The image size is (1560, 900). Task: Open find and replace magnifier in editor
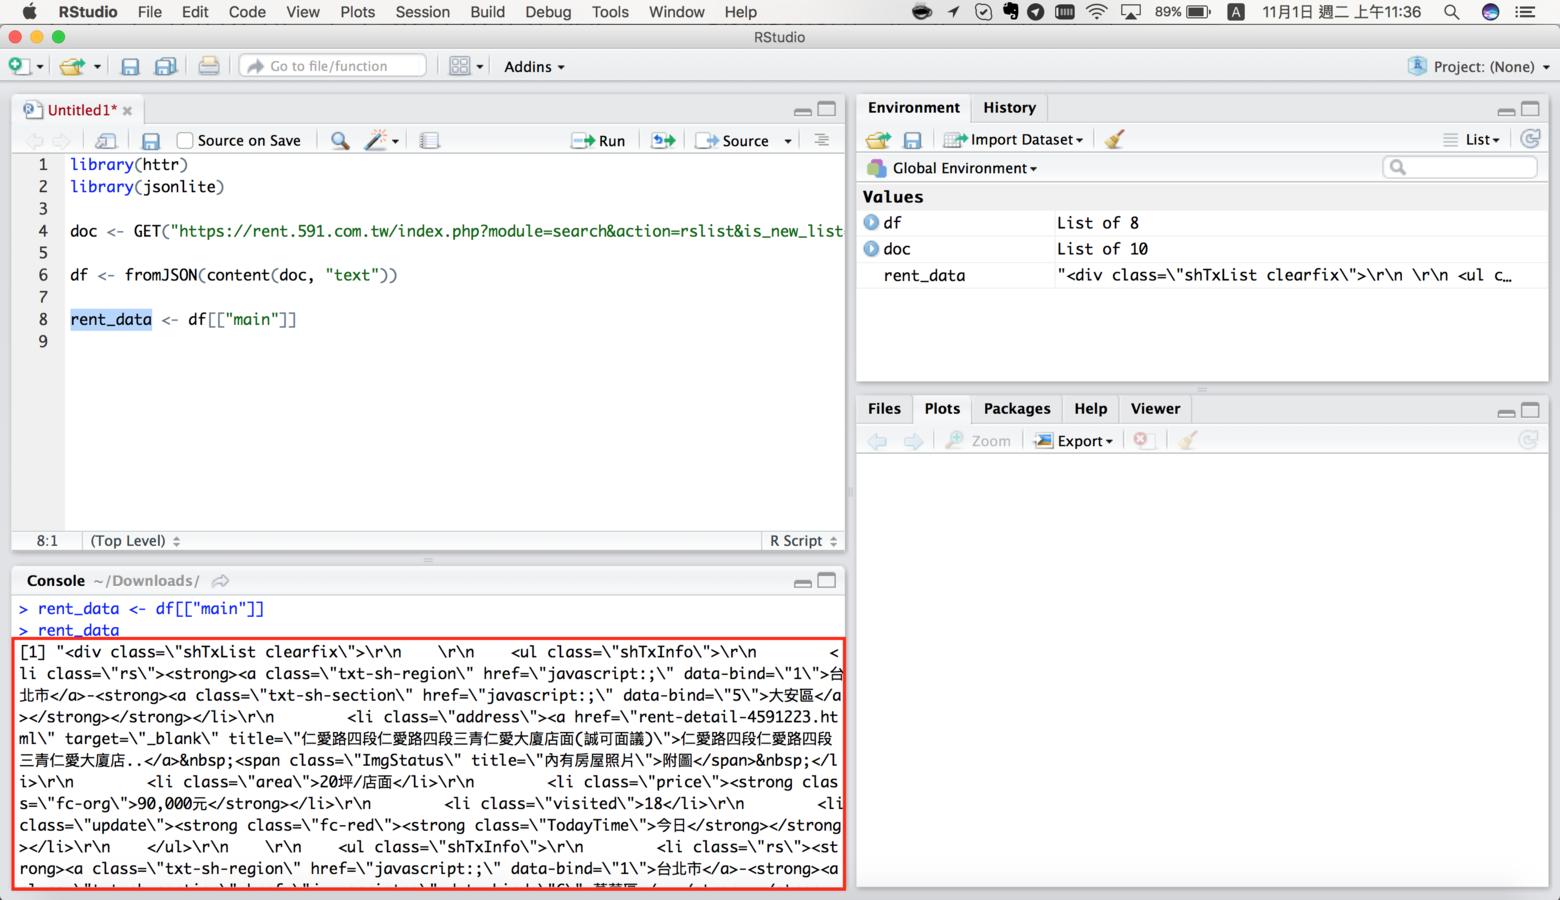coord(340,141)
